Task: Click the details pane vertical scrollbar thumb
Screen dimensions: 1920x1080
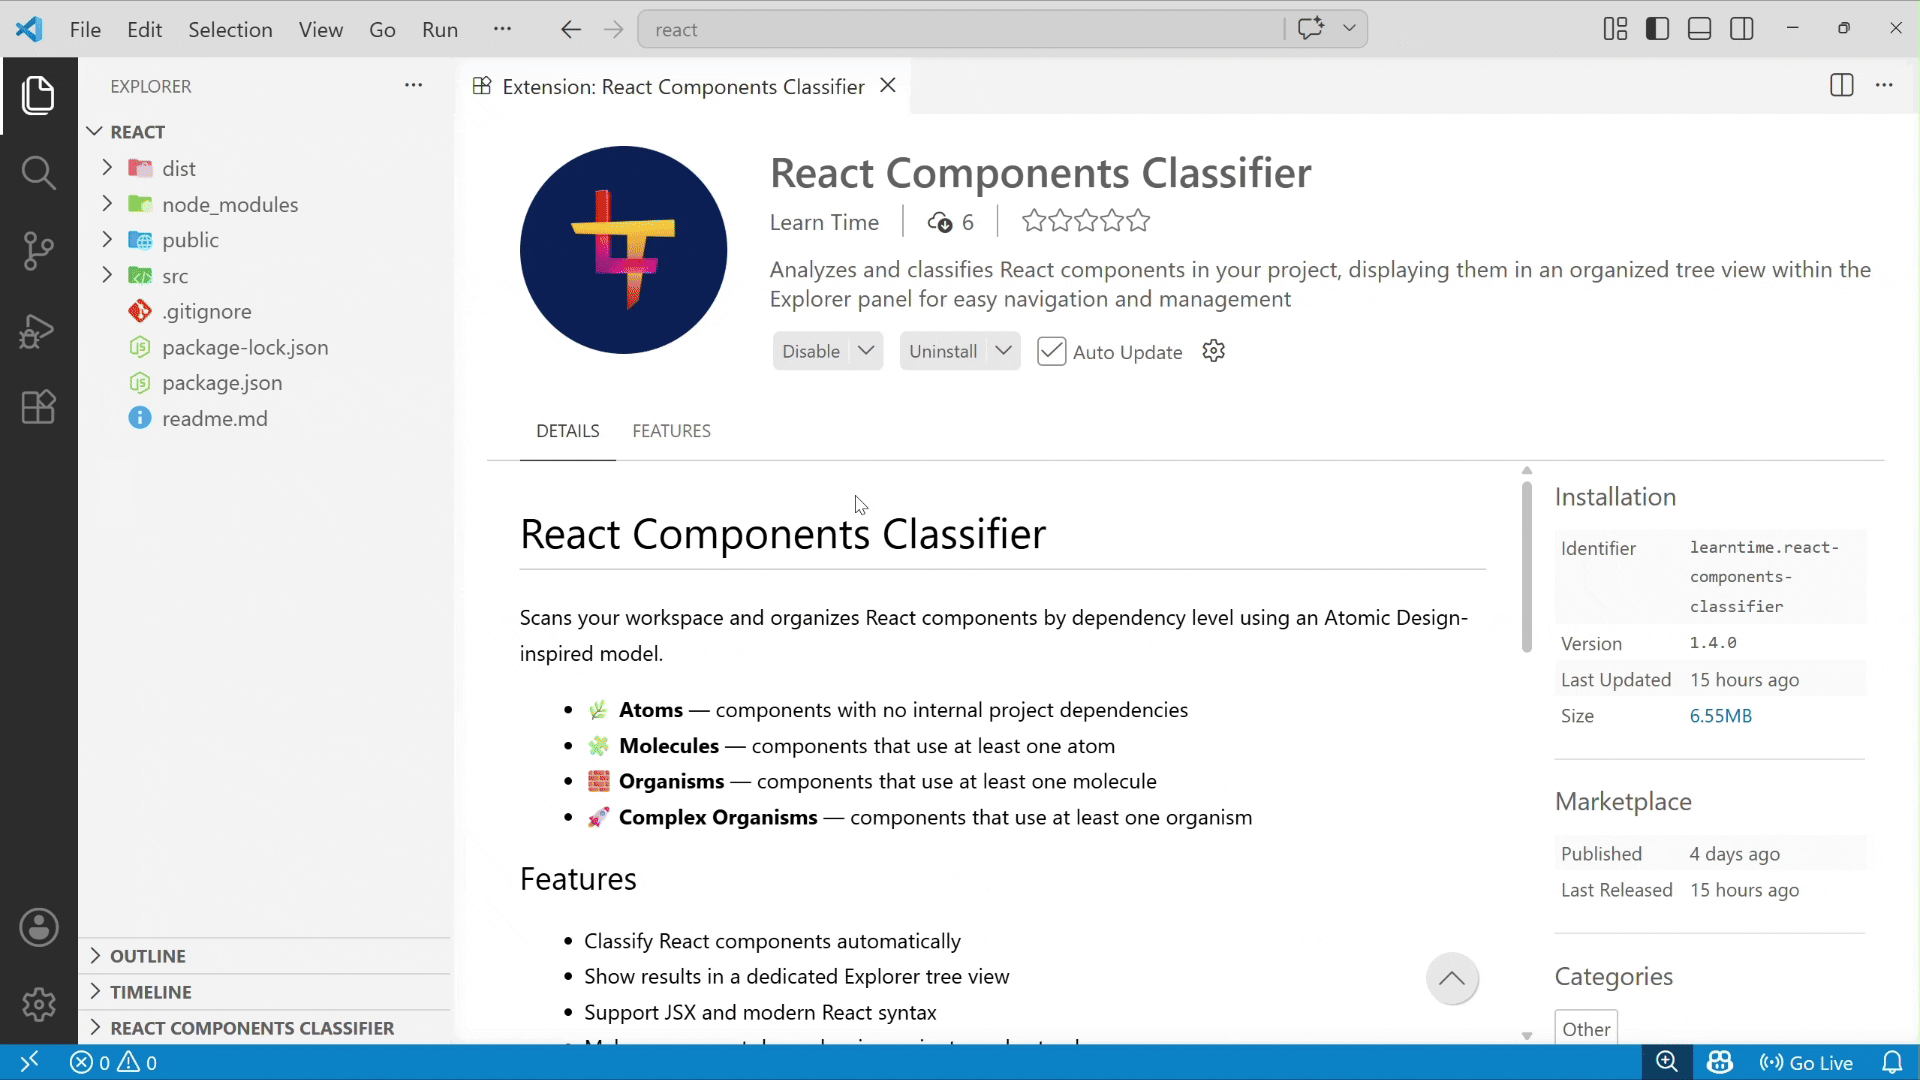Action: pos(1526,567)
